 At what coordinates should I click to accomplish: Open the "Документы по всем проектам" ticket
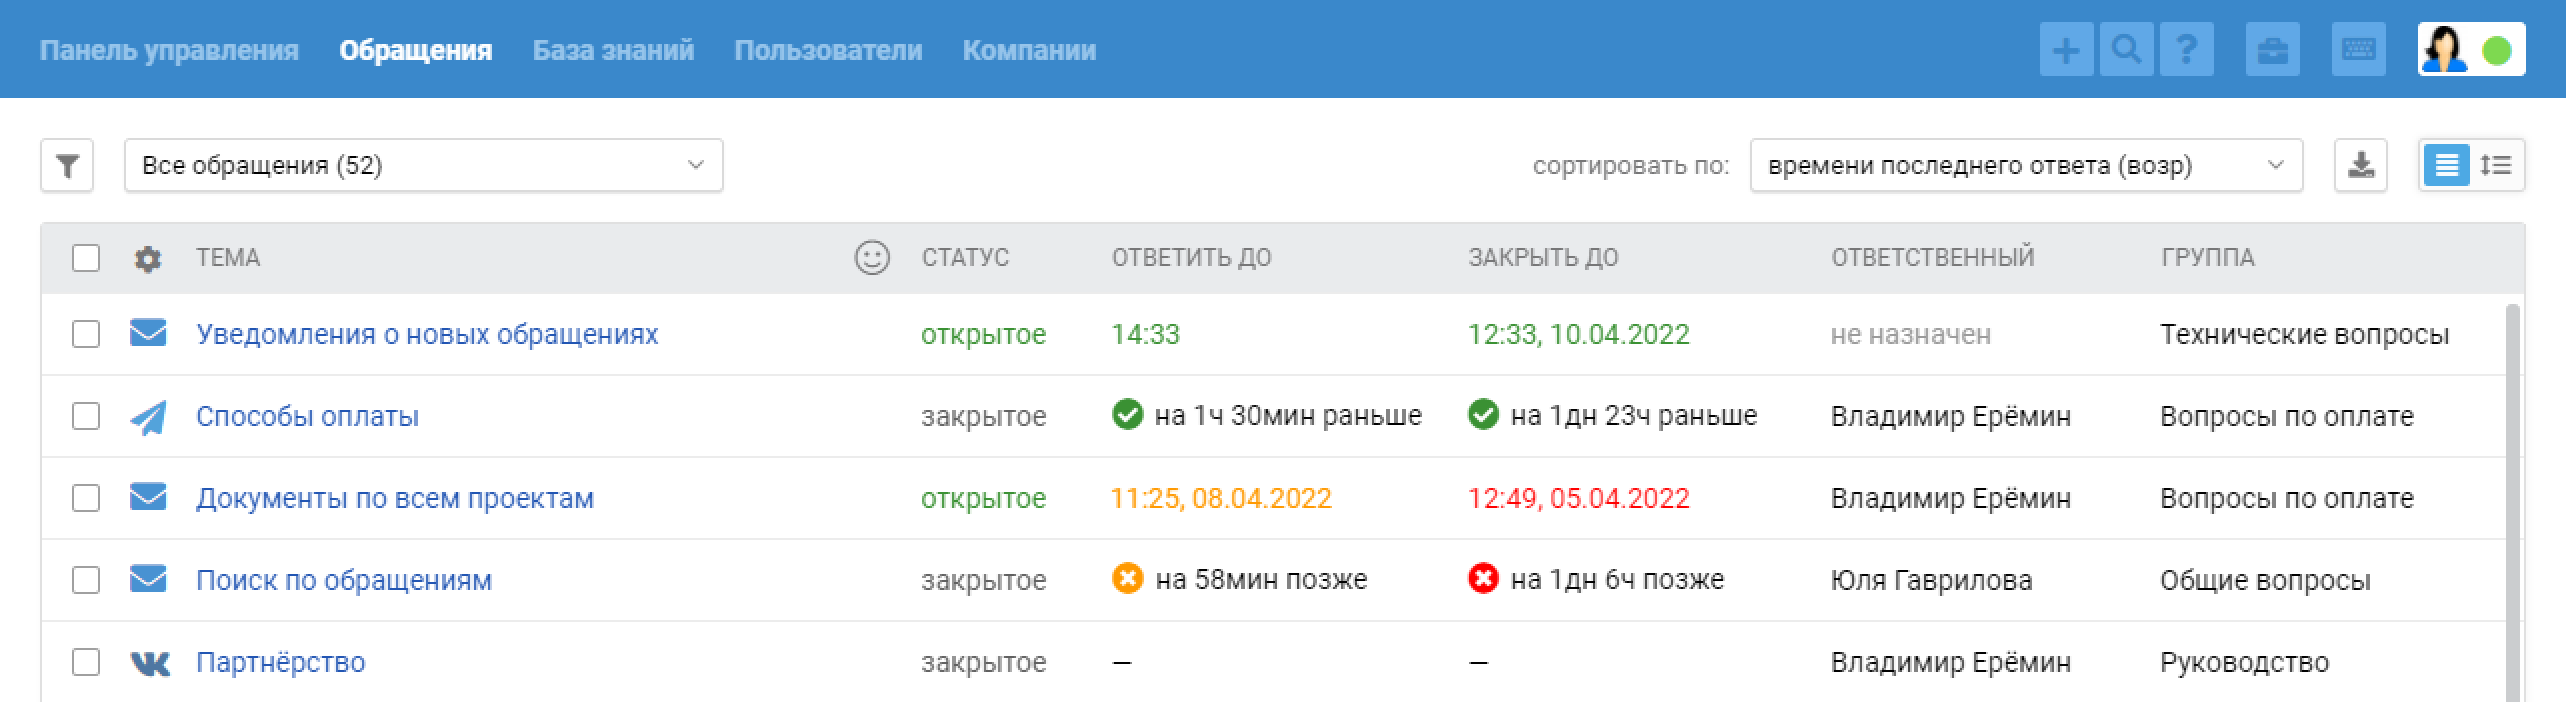click(x=395, y=498)
